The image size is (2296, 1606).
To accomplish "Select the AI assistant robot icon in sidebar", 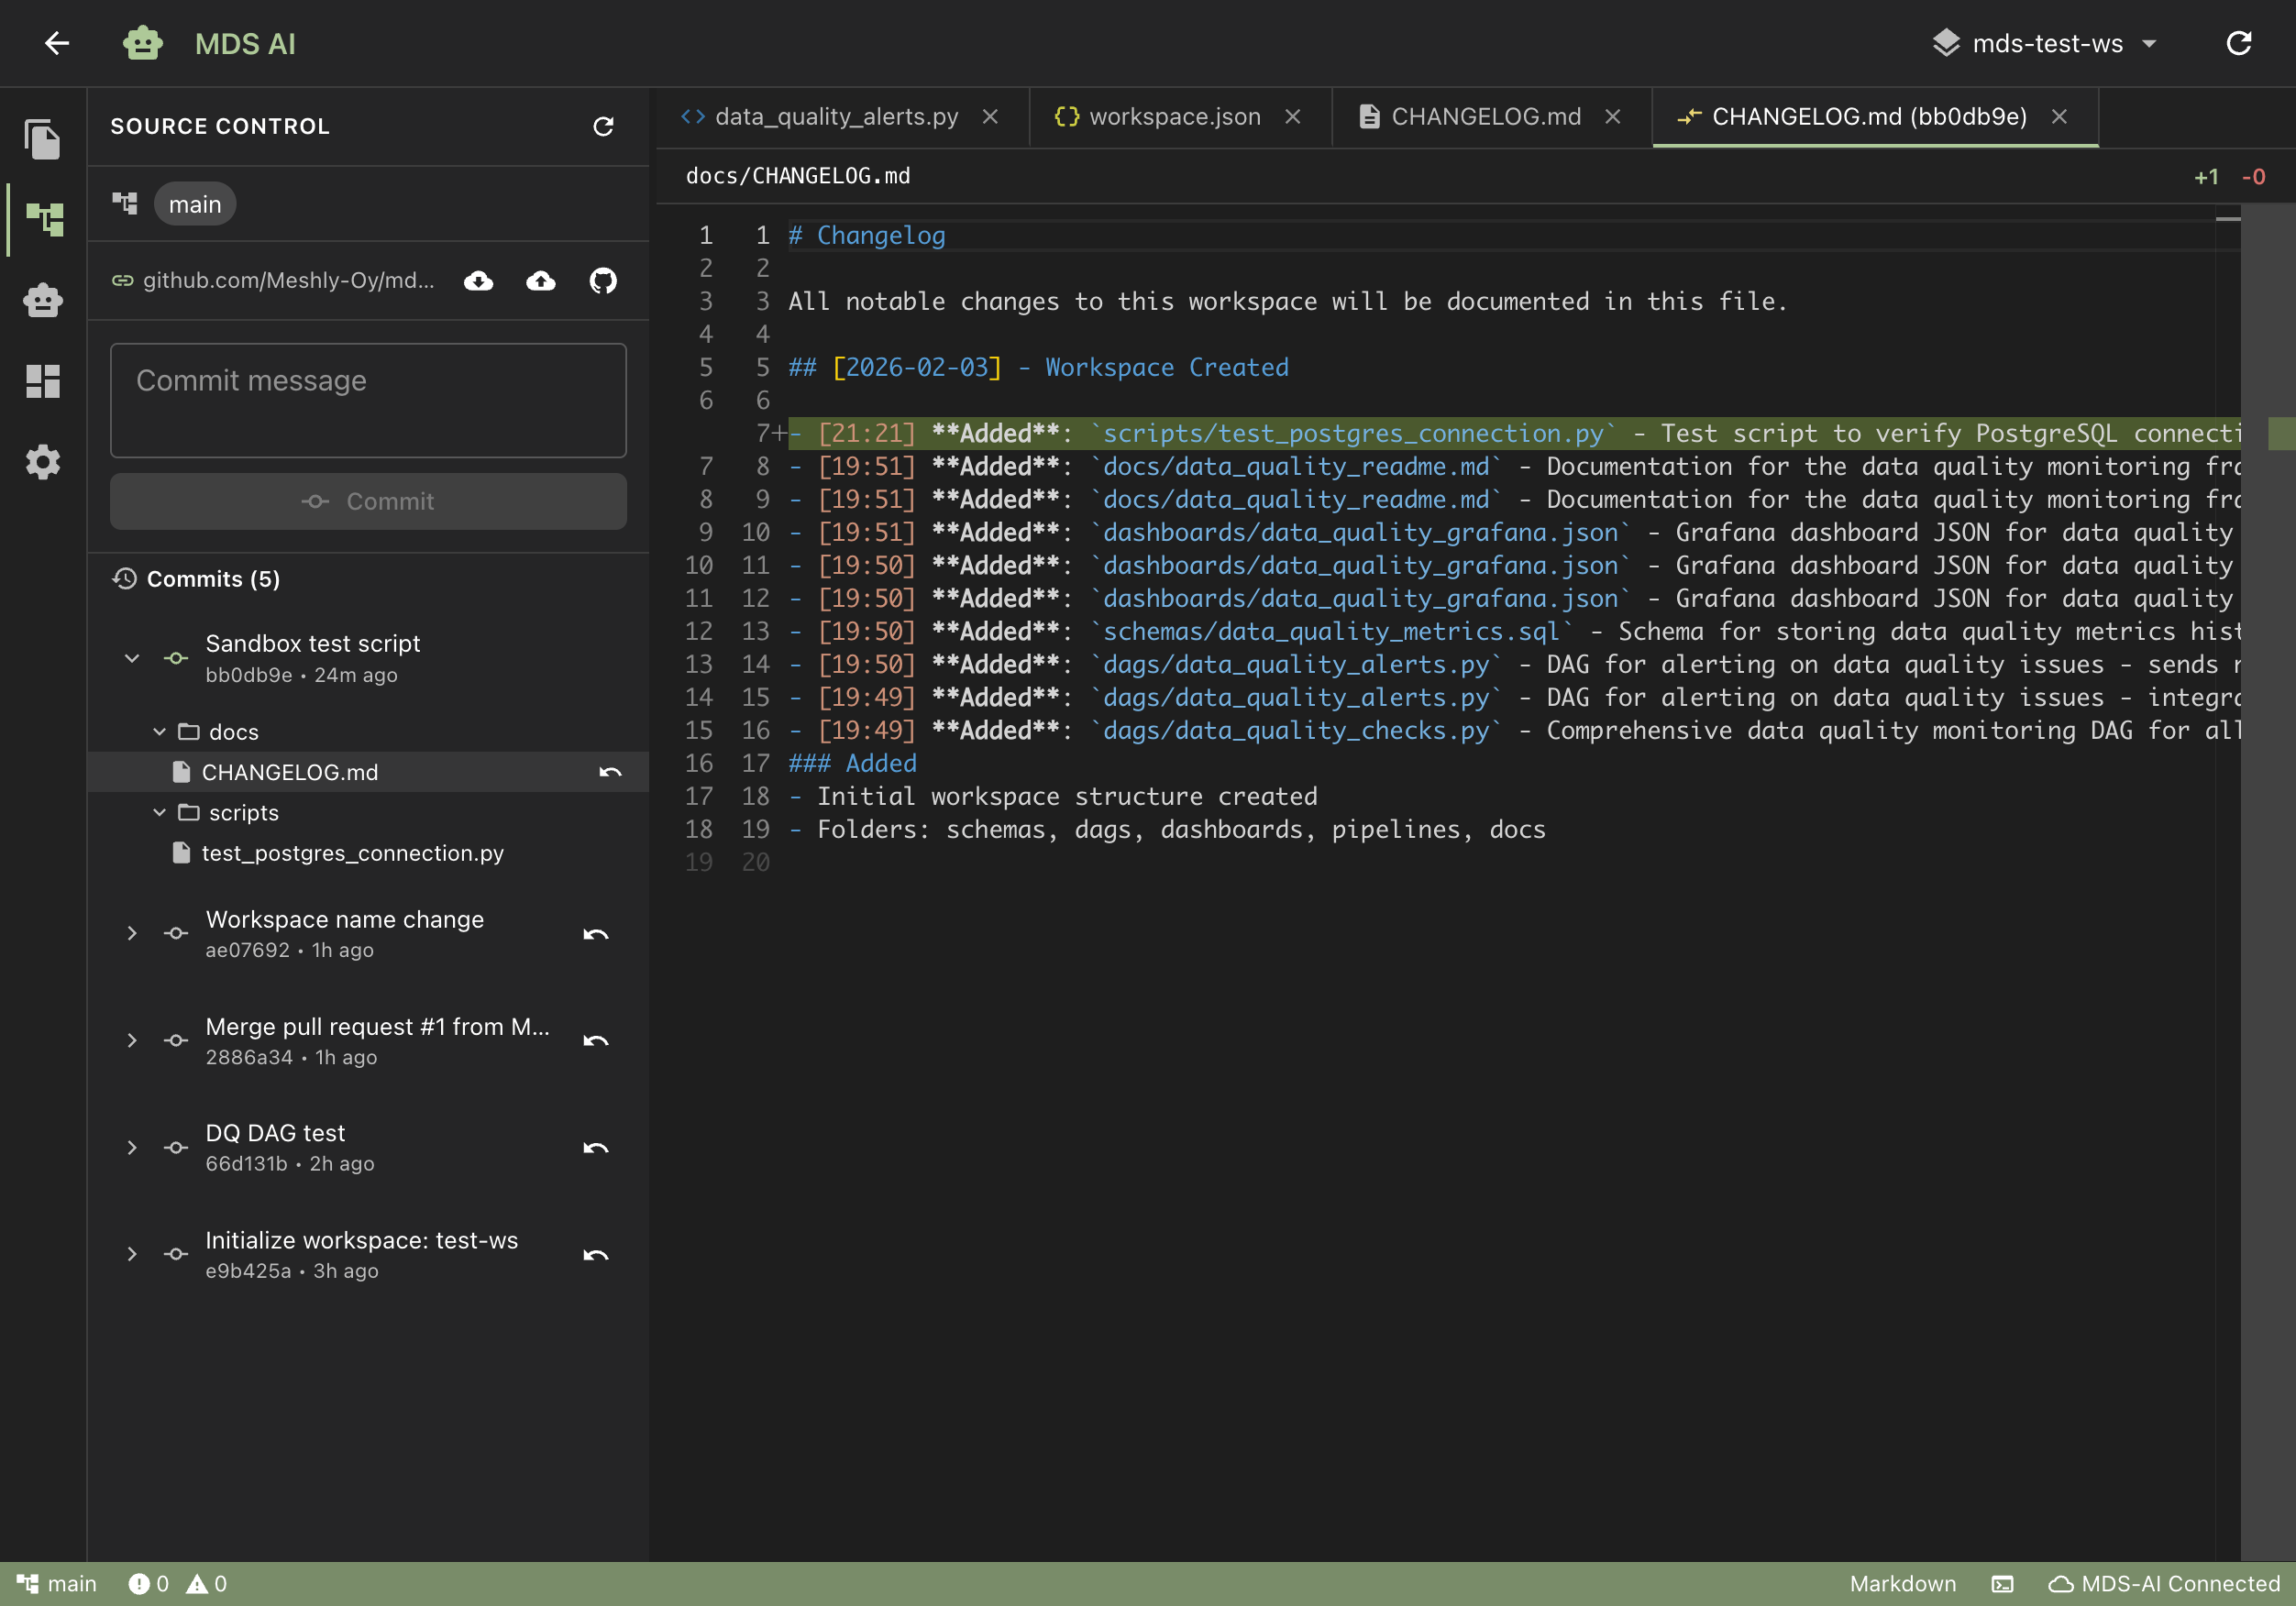I will tap(43, 299).
